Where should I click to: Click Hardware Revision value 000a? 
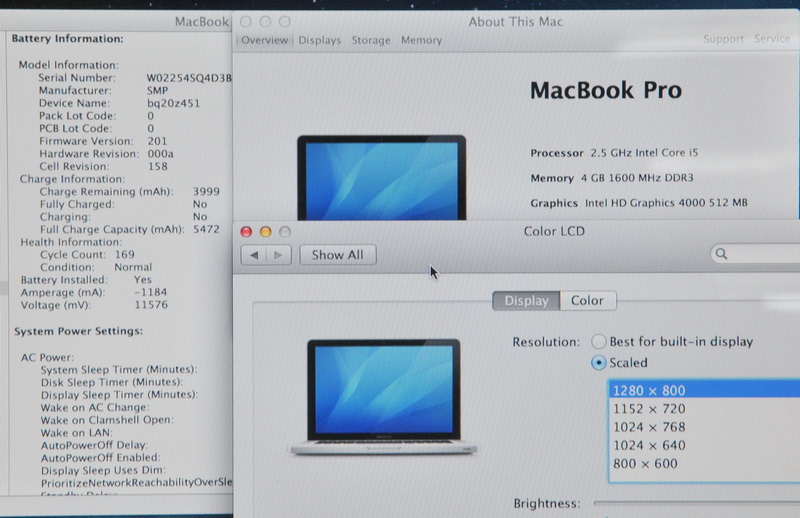(161, 154)
